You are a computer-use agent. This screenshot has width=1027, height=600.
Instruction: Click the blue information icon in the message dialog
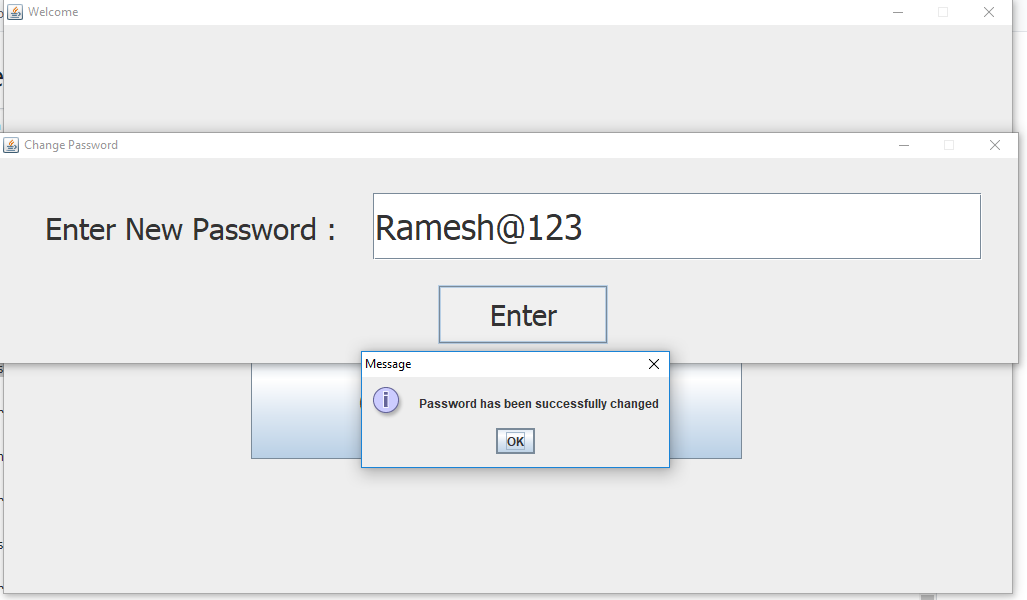coord(386,400)
